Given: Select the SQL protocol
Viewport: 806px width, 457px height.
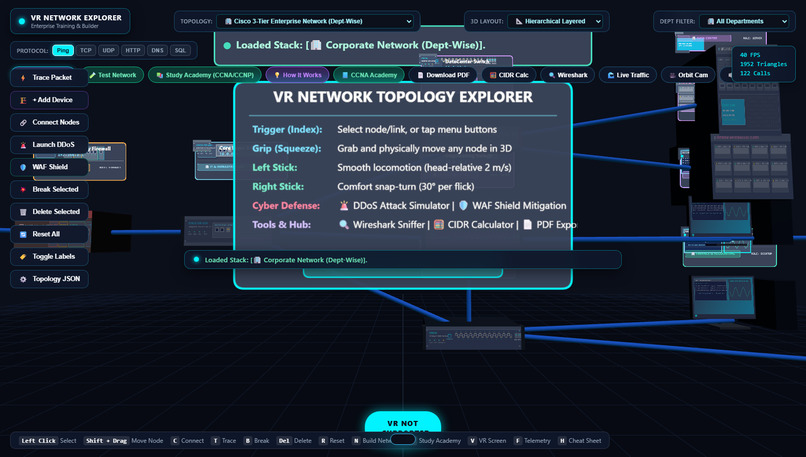Looking at the screenshot, I should 180,50.
